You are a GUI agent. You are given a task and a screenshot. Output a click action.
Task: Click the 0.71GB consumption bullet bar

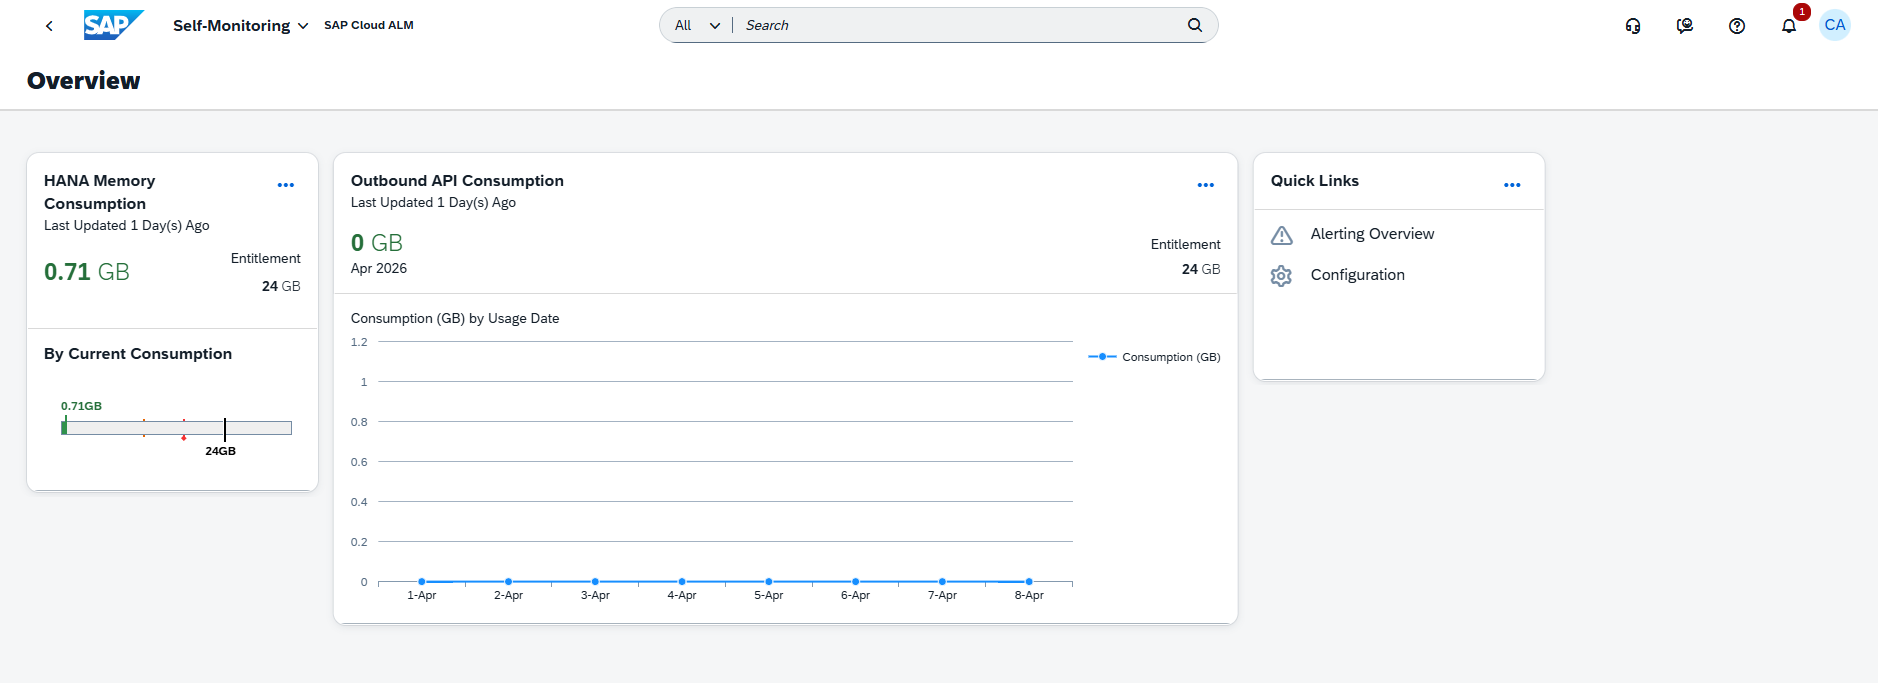coord(176,428)
